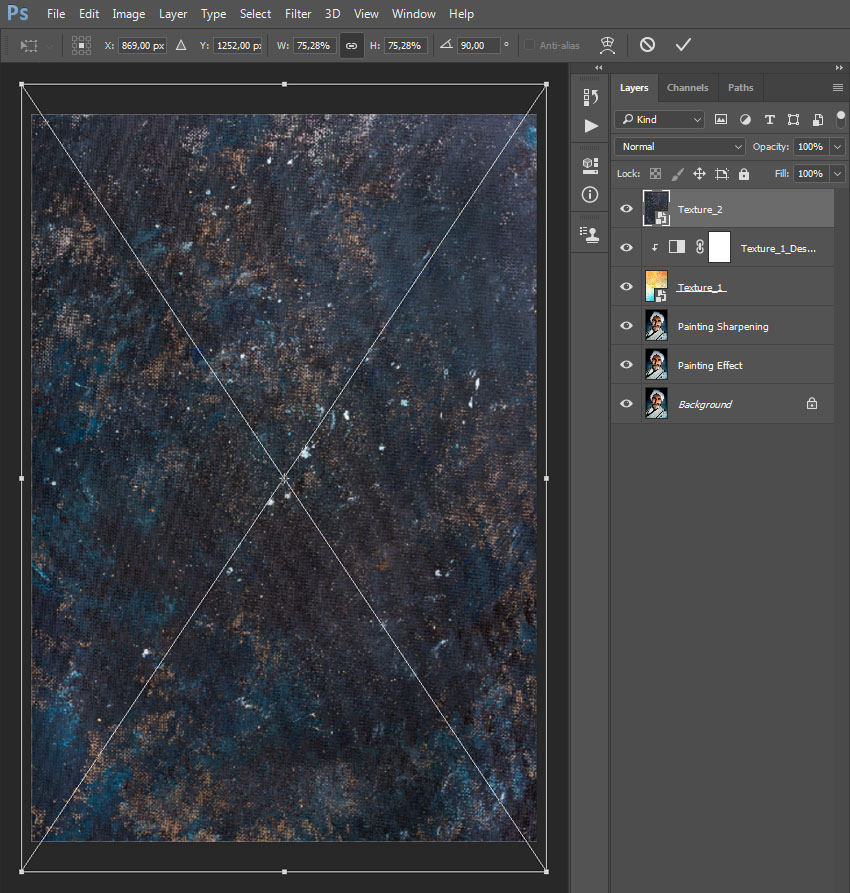Cancel the transform in the options bar
The image size is (850, 893).
coord(648,45)
